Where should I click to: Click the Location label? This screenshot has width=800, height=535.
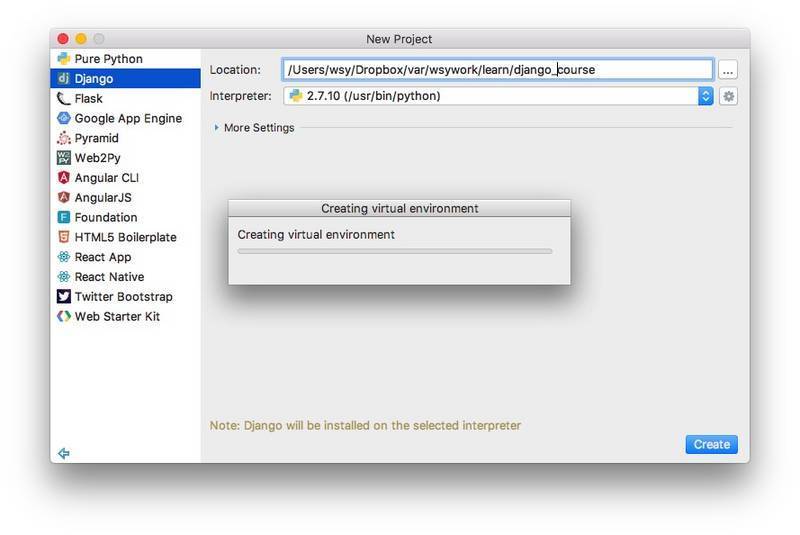click(235, 69)
